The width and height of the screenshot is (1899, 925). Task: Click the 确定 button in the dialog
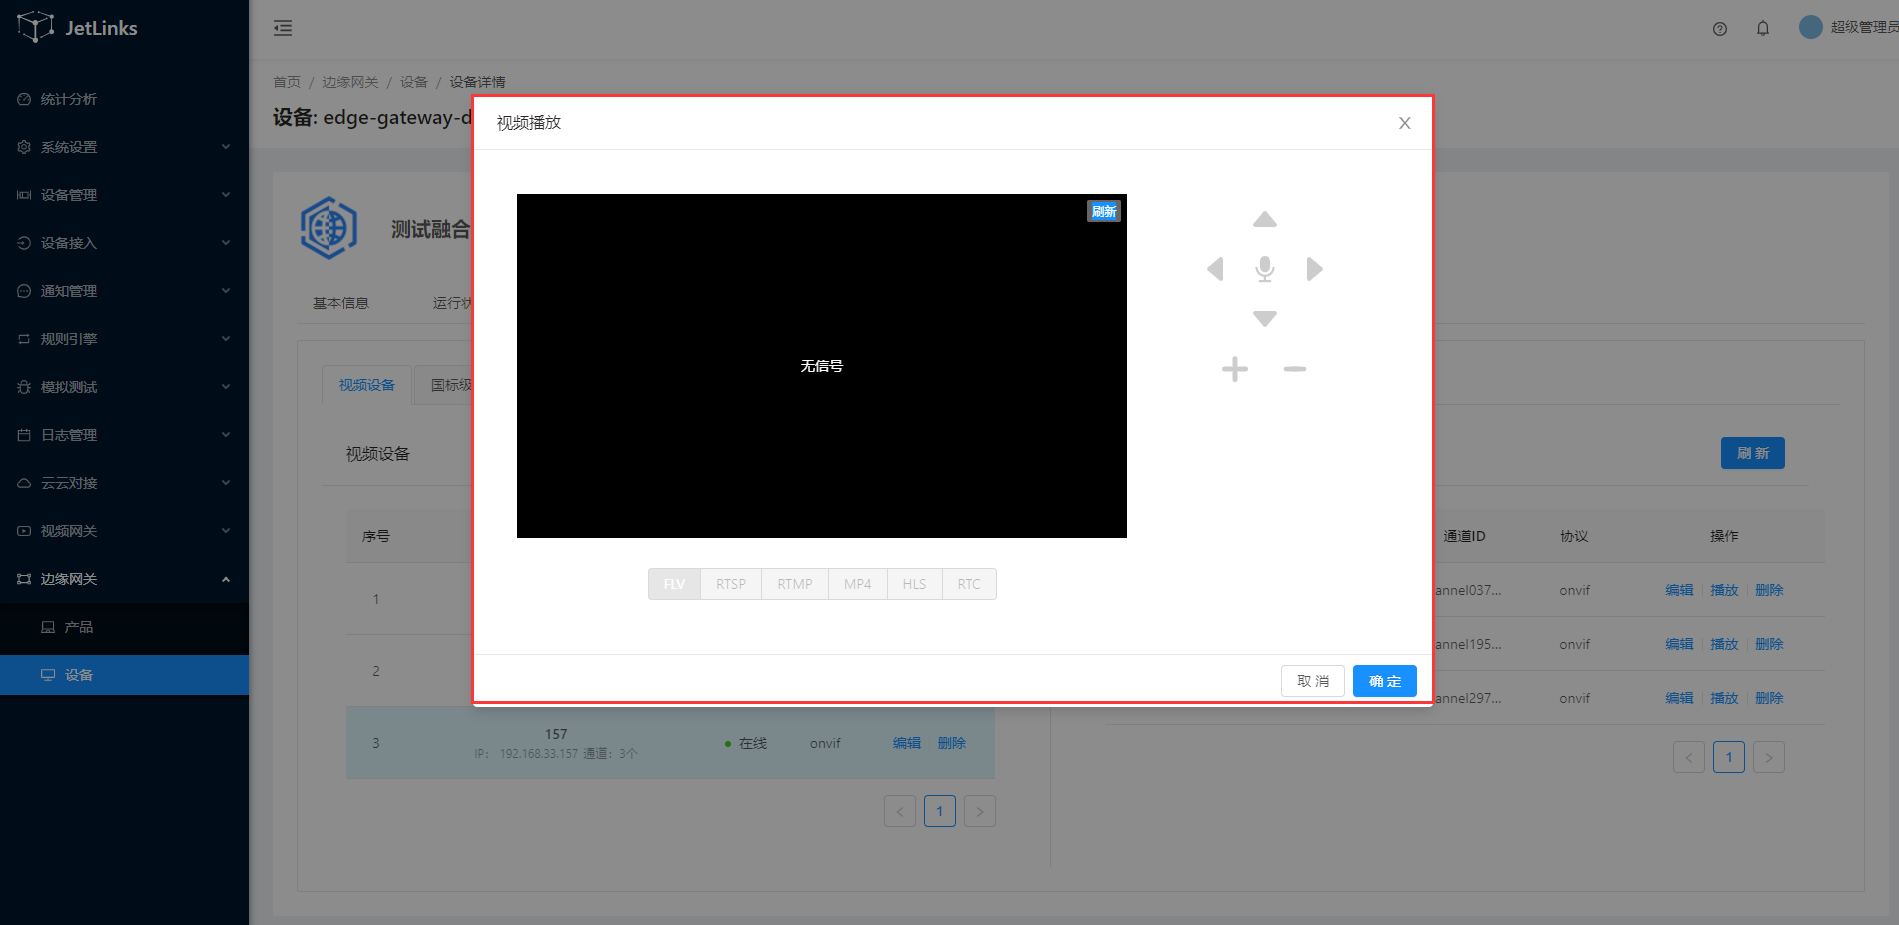point(1384,681)
